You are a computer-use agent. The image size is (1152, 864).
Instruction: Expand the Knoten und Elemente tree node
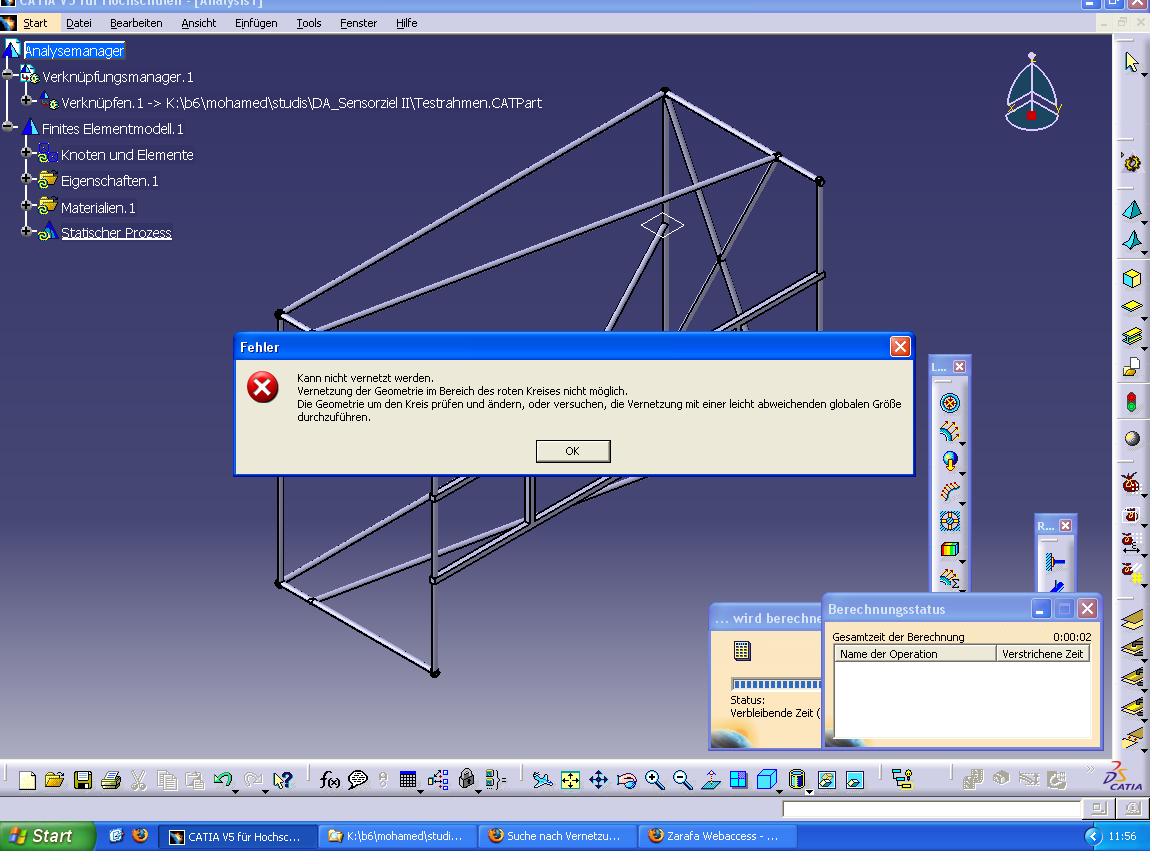(26, 153)
